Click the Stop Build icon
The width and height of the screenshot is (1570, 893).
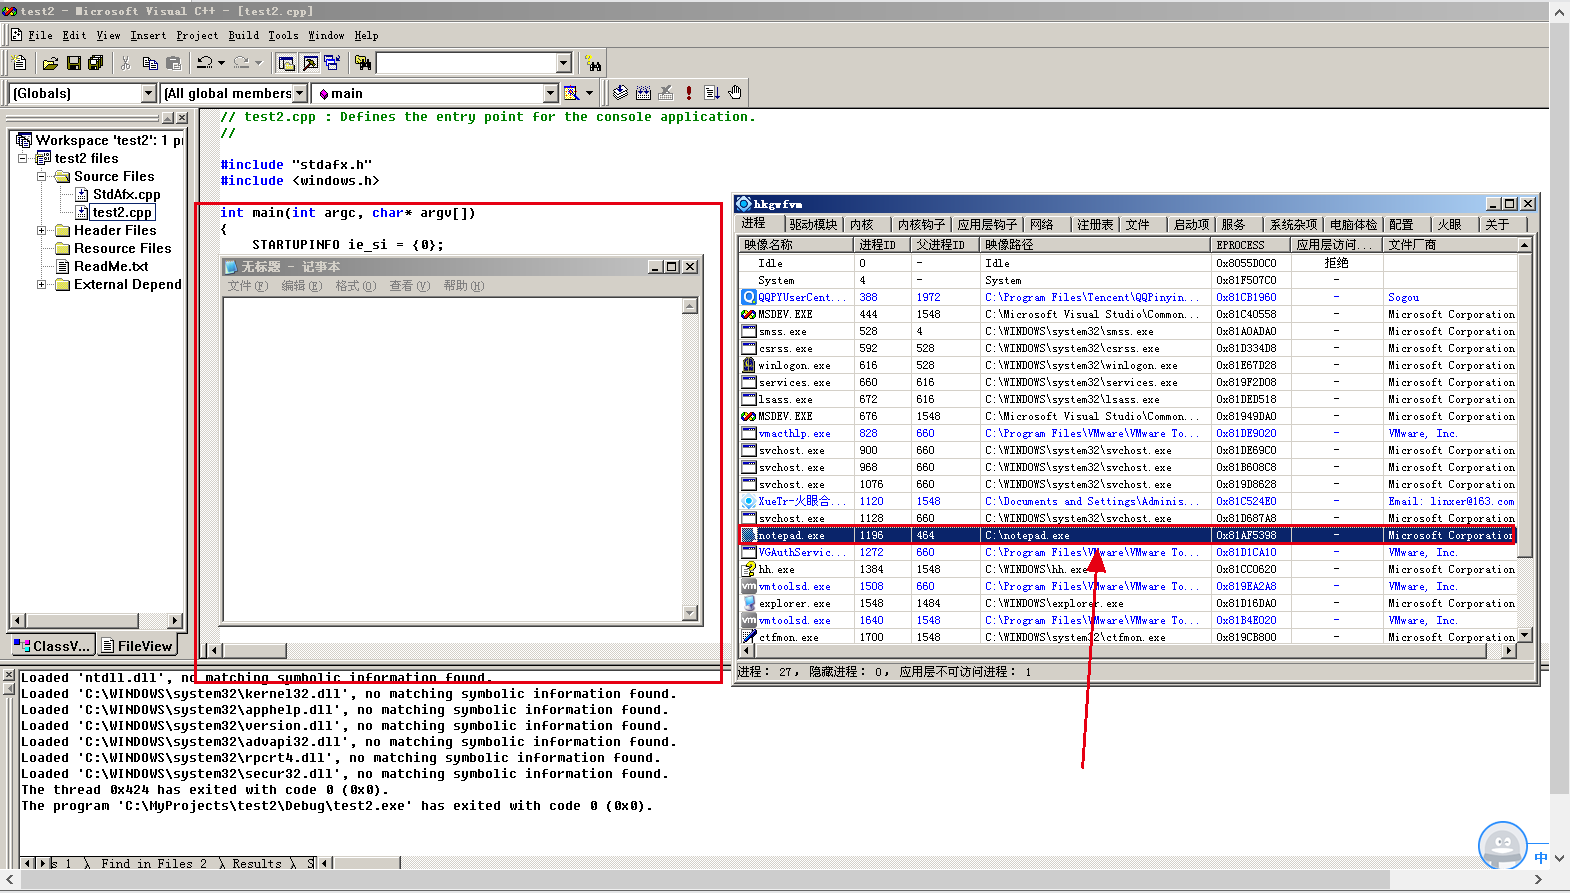[666, 93]
